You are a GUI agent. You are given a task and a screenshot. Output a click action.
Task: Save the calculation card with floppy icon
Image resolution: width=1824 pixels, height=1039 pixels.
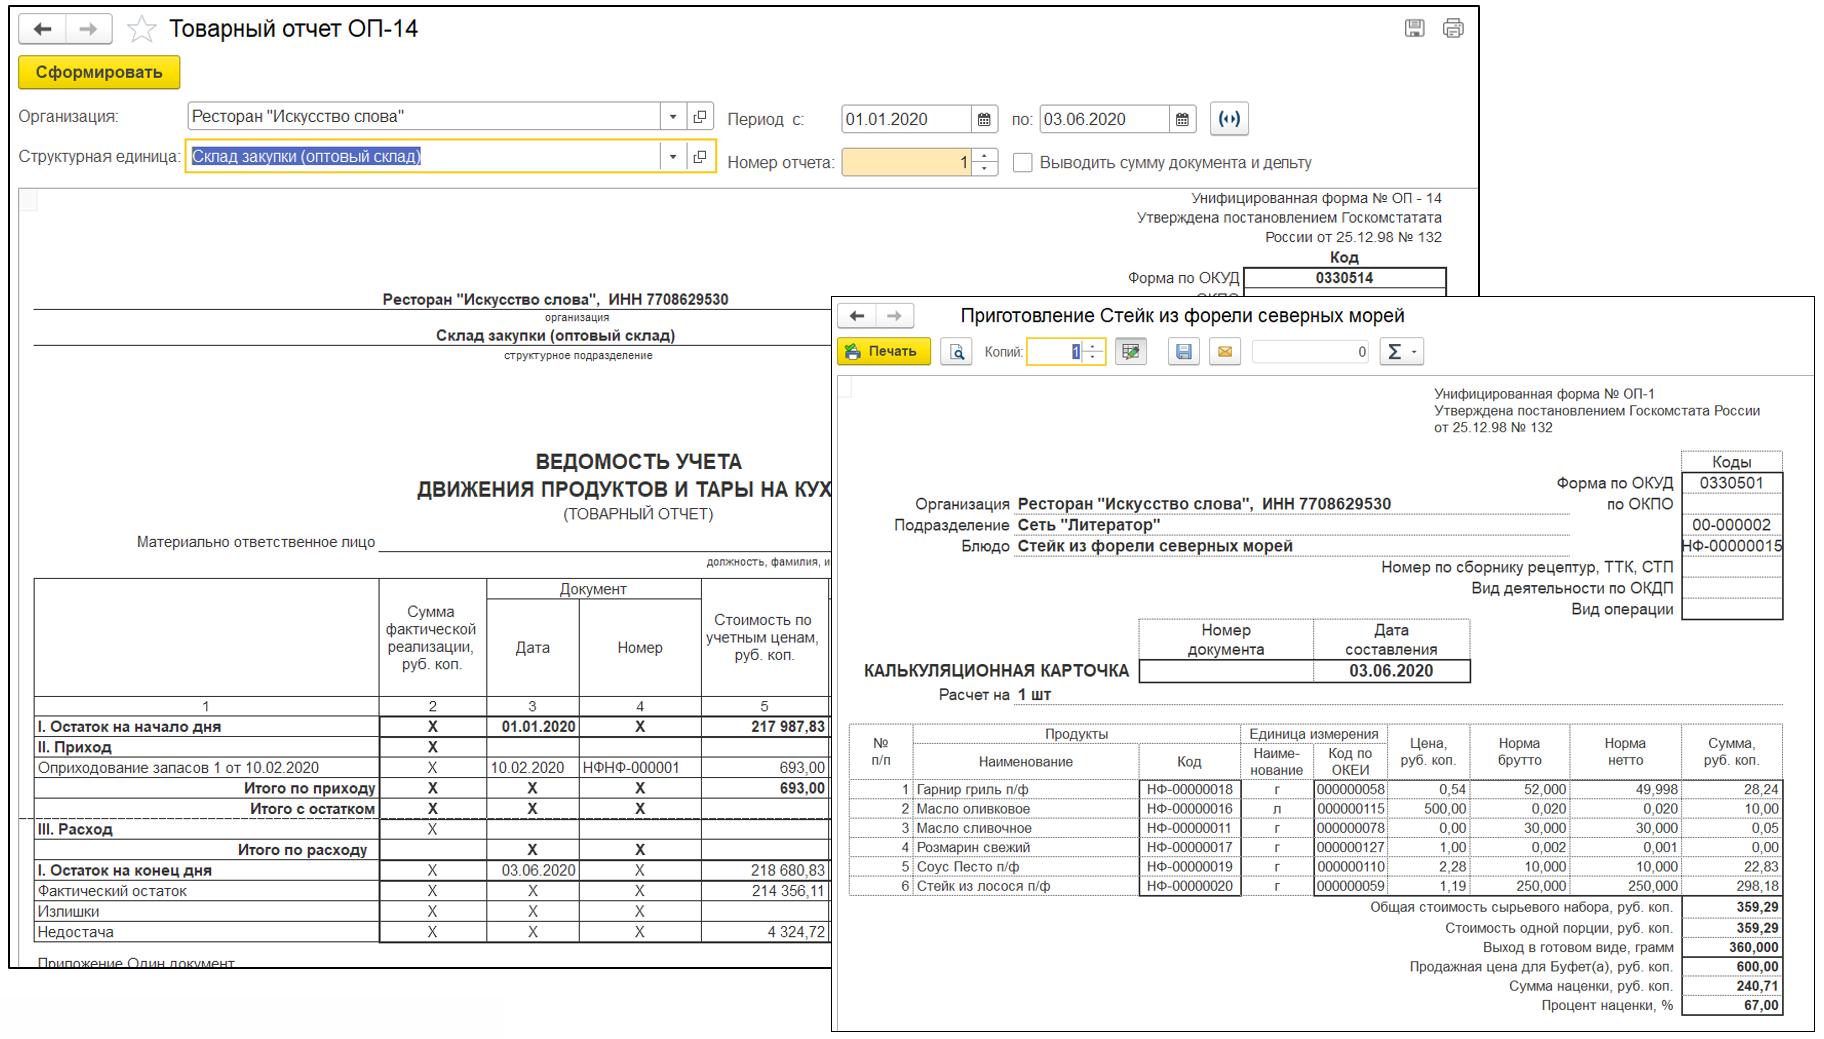click(x=1184, y=352)
